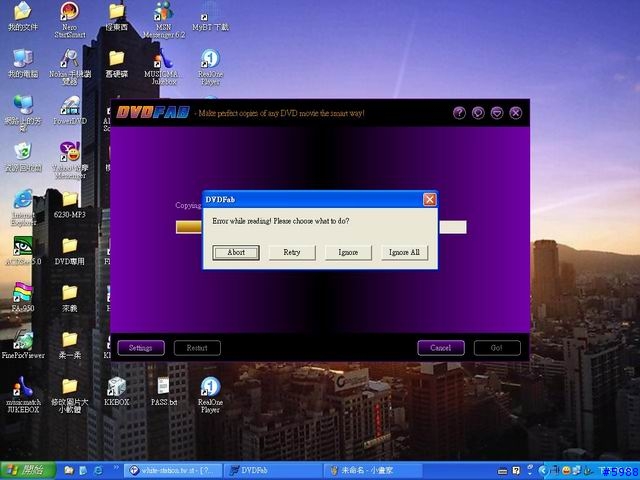
Task: Open 我的電腦 desktop icon
Action: click(23, 64)
